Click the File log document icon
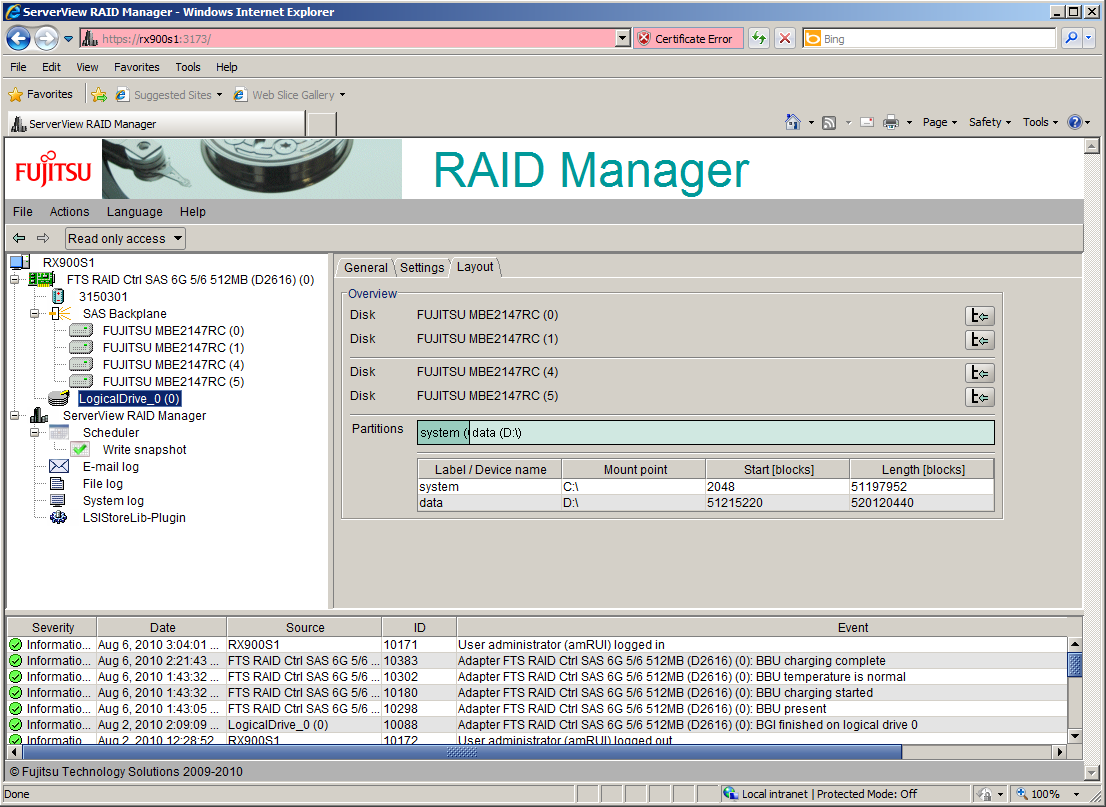The width and height of the screenshot is (1106, 807). point(58,483)
